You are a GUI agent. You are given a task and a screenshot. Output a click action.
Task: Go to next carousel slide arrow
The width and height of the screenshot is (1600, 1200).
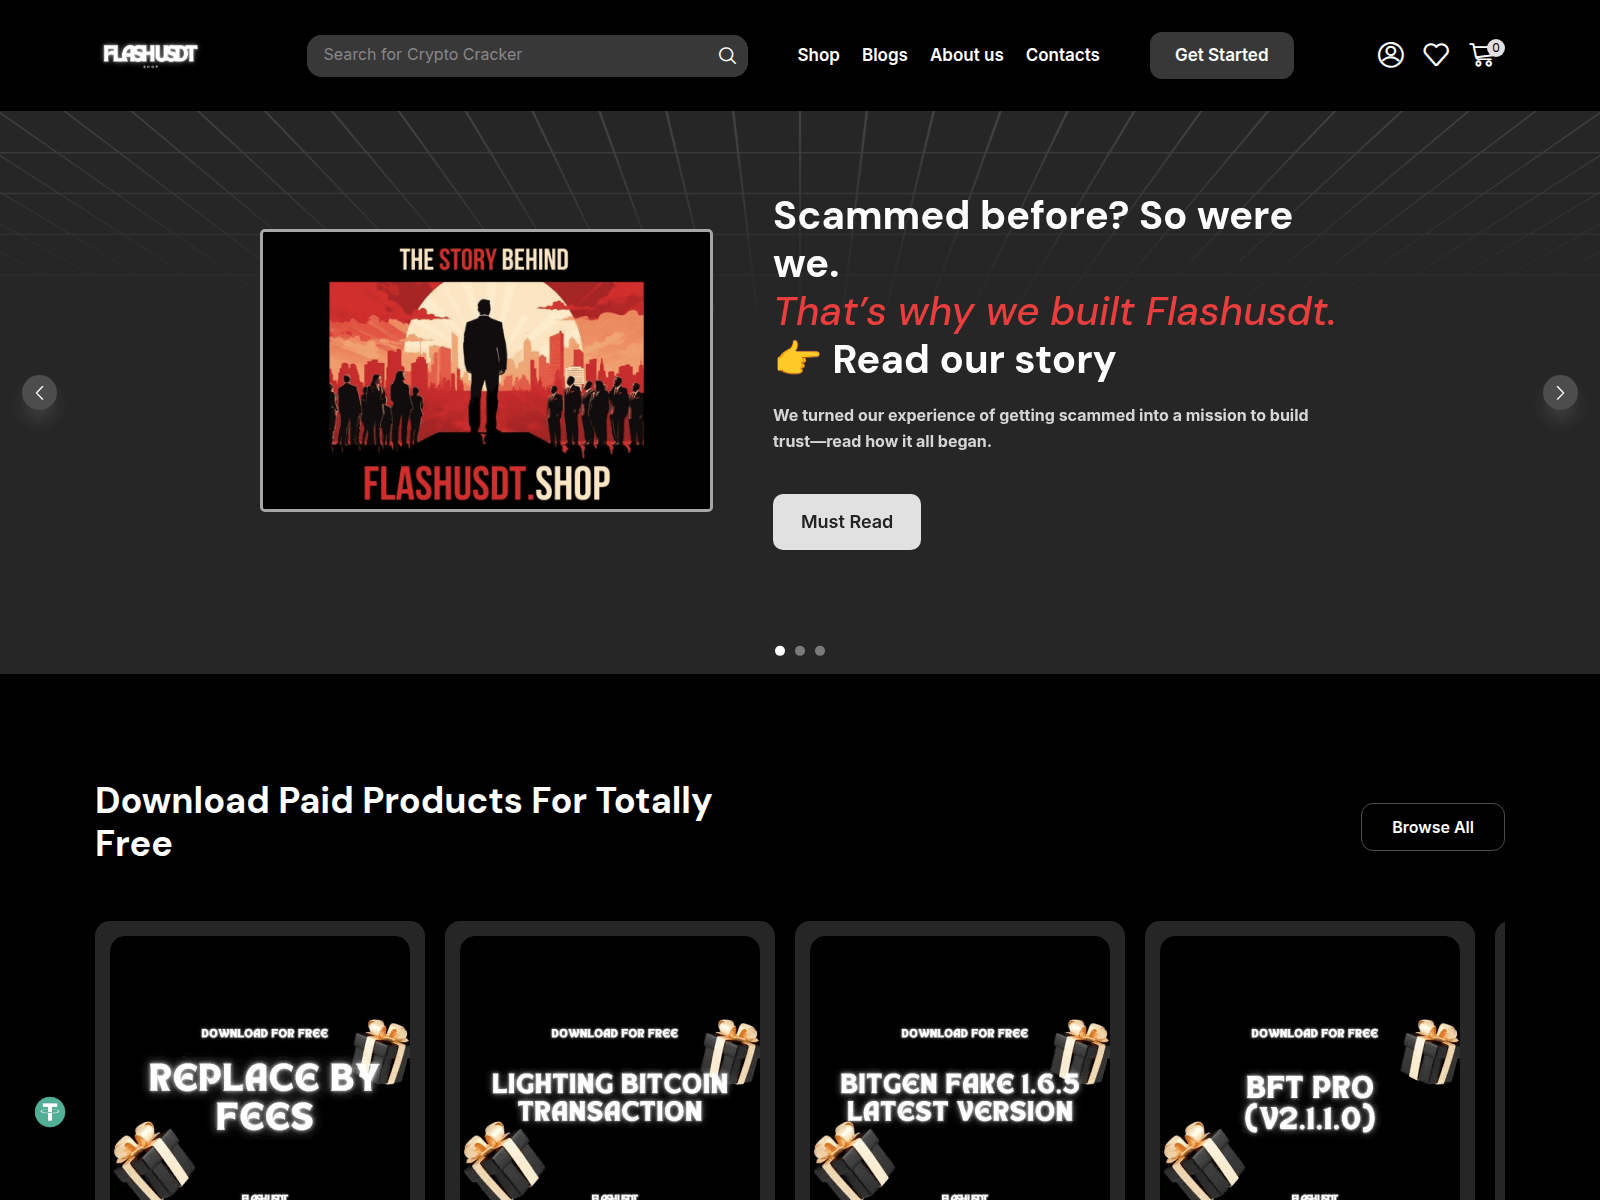click(1560, 393)
